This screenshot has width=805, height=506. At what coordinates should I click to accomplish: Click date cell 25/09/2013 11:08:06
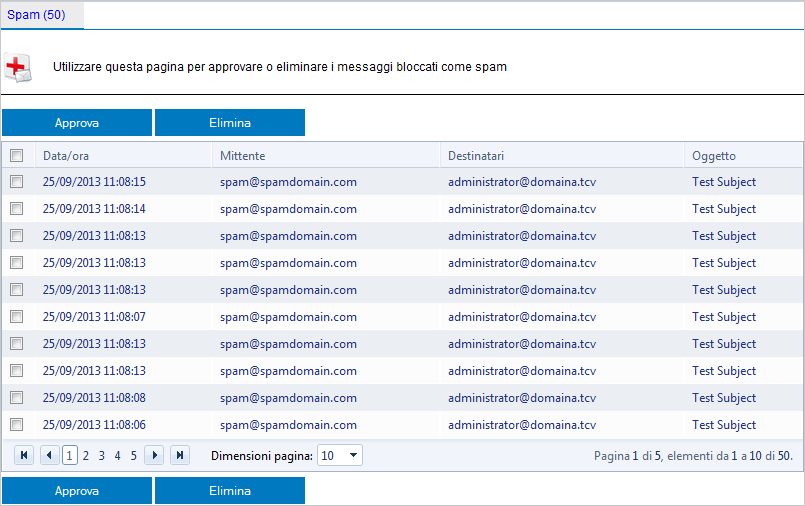[x=94, y=425]
